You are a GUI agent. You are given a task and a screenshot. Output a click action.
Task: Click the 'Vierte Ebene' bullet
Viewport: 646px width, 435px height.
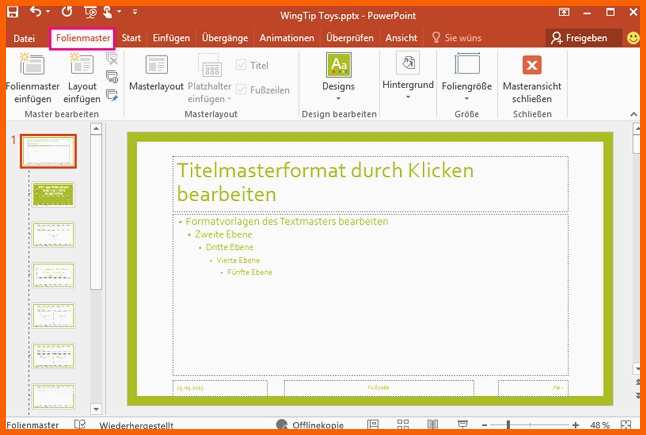[238, 260]
